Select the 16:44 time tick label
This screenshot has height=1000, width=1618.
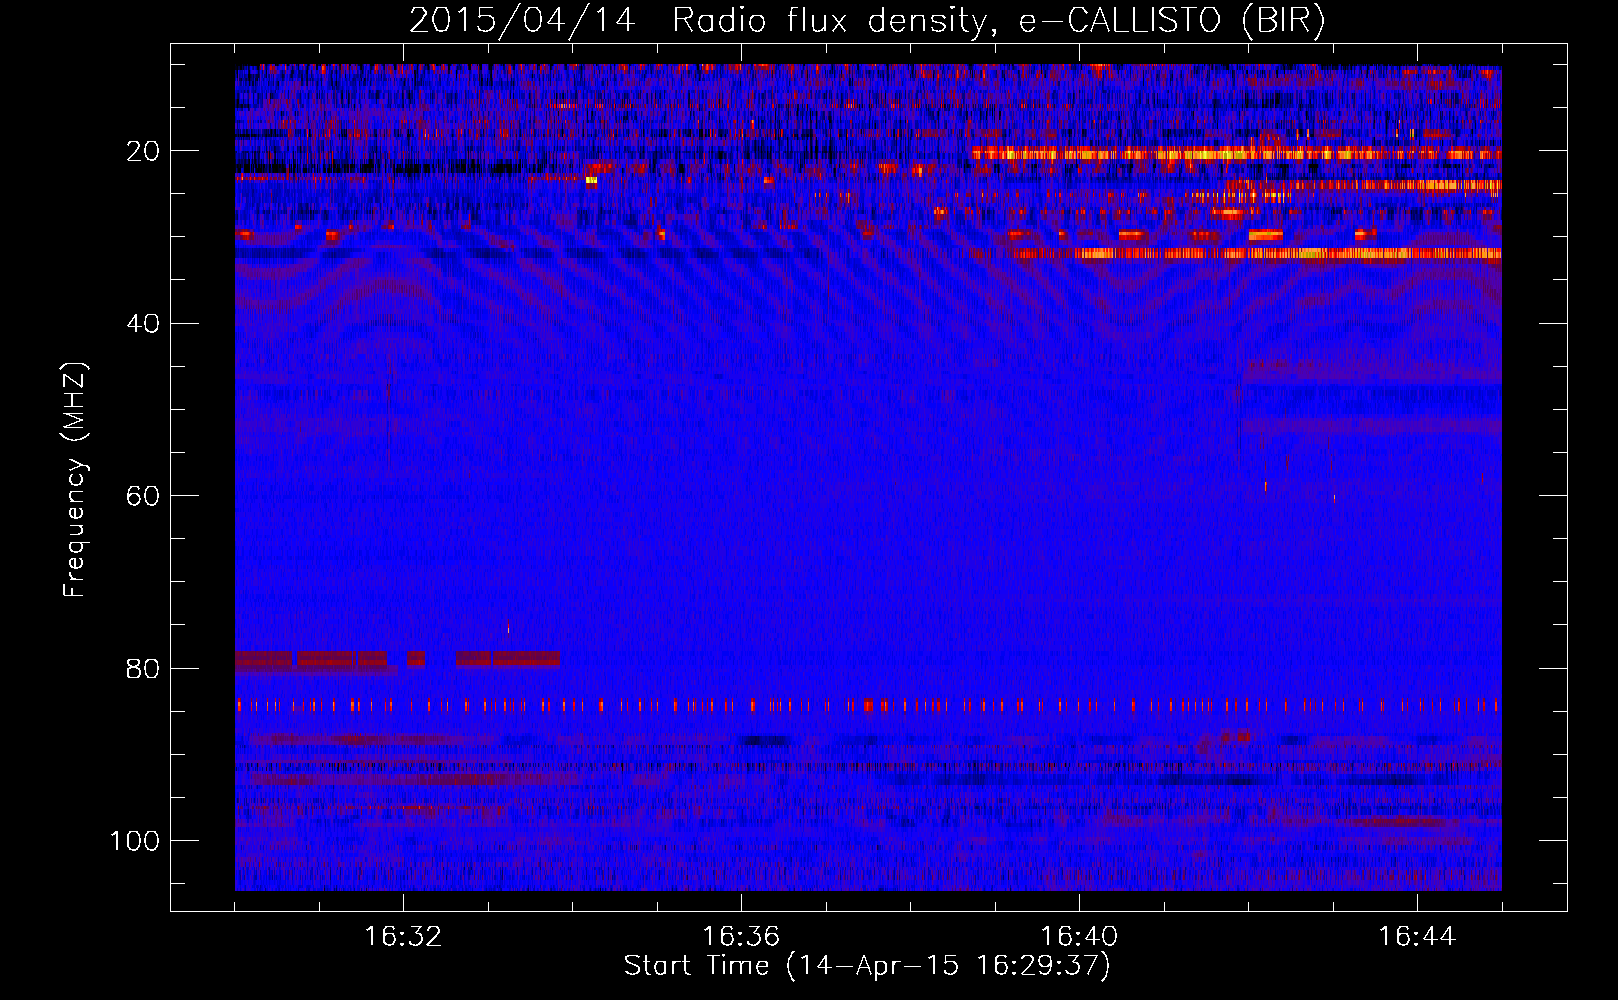[x=1417, y=937]
